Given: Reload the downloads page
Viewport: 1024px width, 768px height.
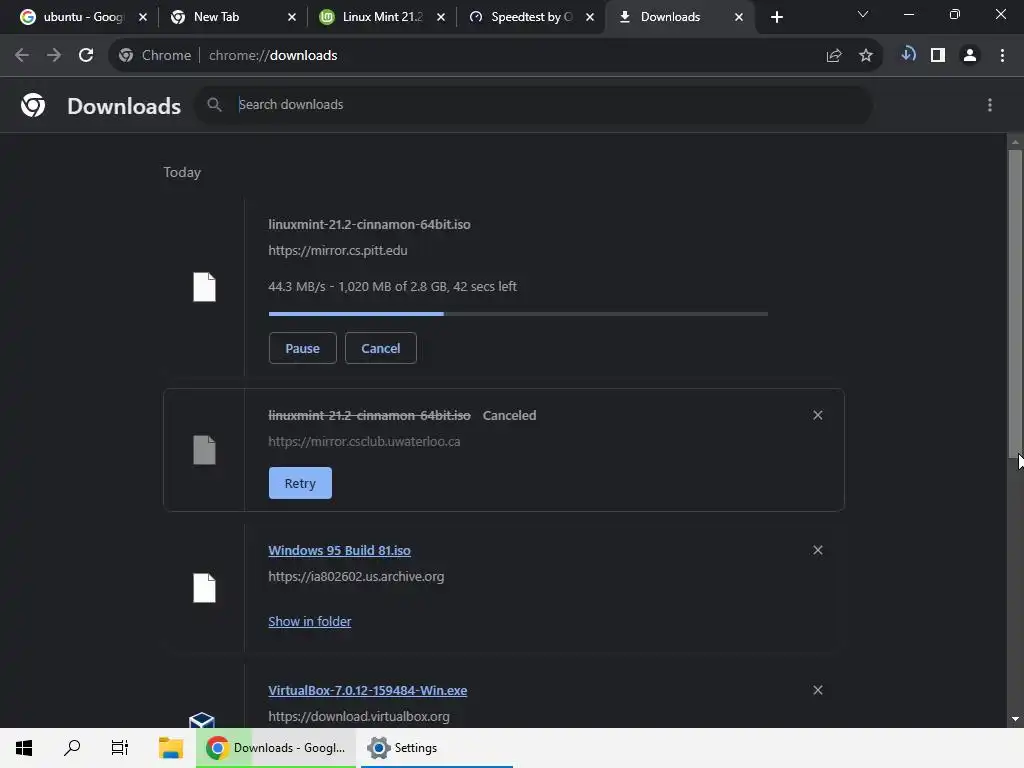Looking at the screenshot, I should click(86, 56).
